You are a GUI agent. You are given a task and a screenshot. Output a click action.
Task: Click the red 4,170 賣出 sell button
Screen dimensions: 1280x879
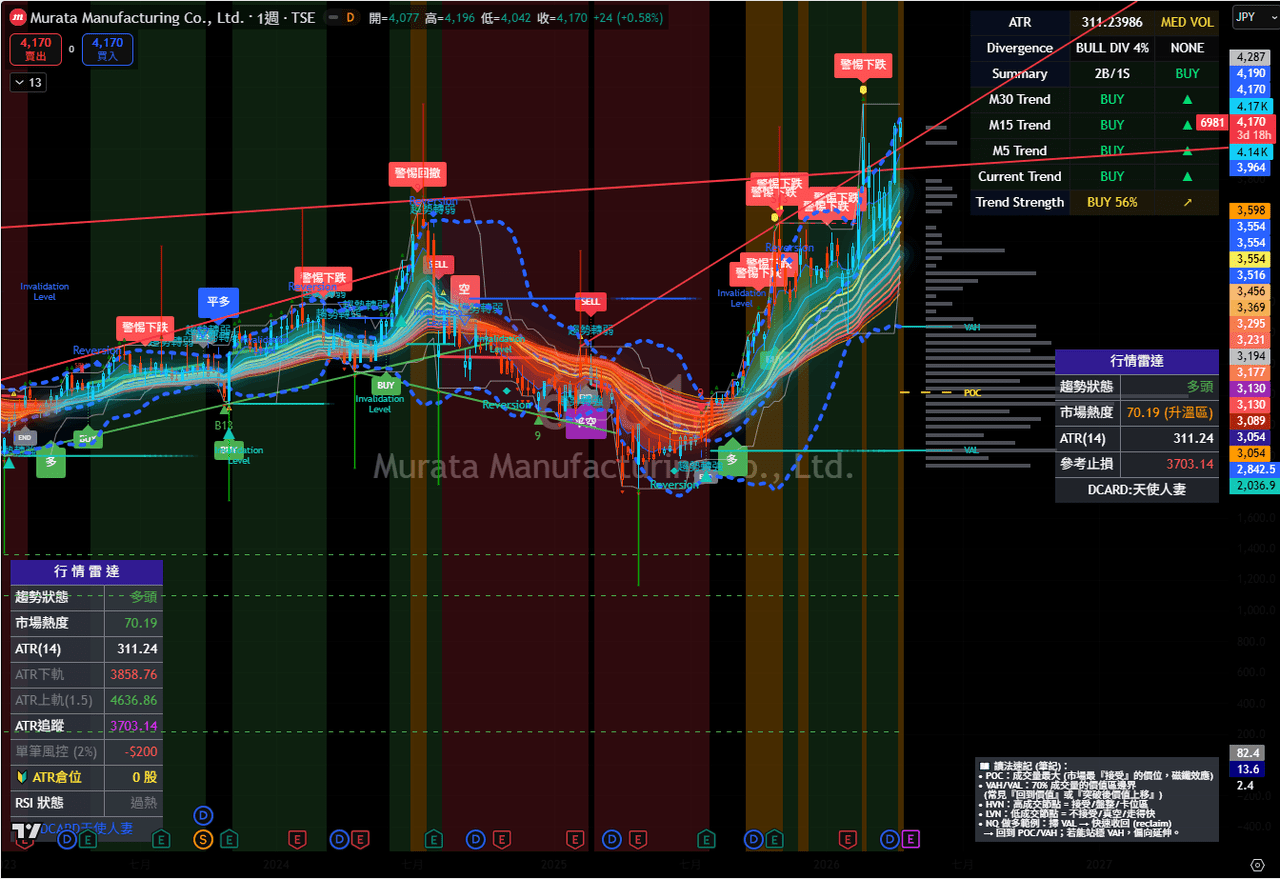pyautogui.click(x=35, y=49)
